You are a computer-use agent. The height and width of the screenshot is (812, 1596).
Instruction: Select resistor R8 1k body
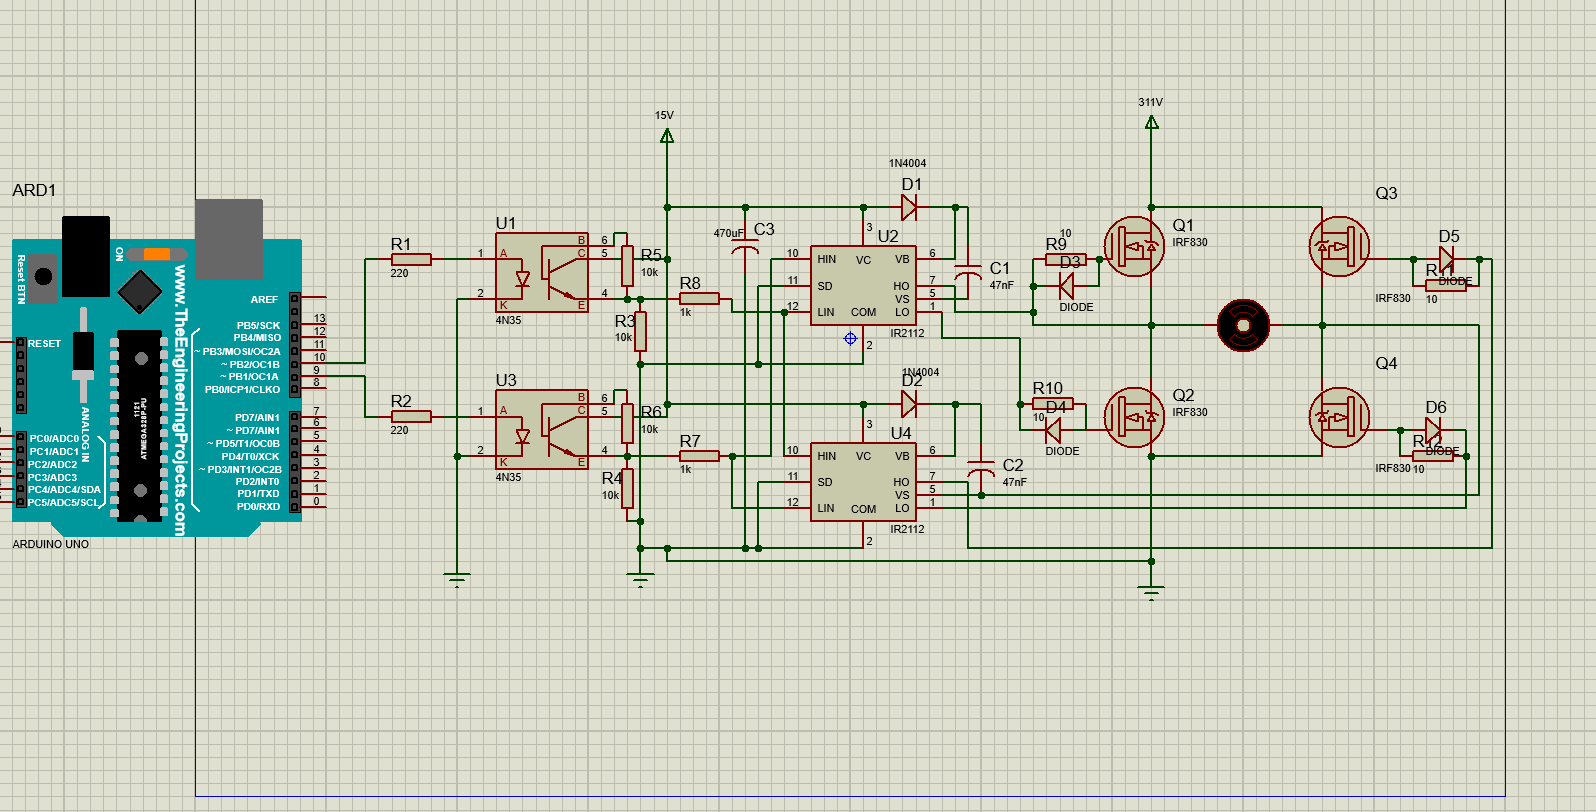(699, 298)
